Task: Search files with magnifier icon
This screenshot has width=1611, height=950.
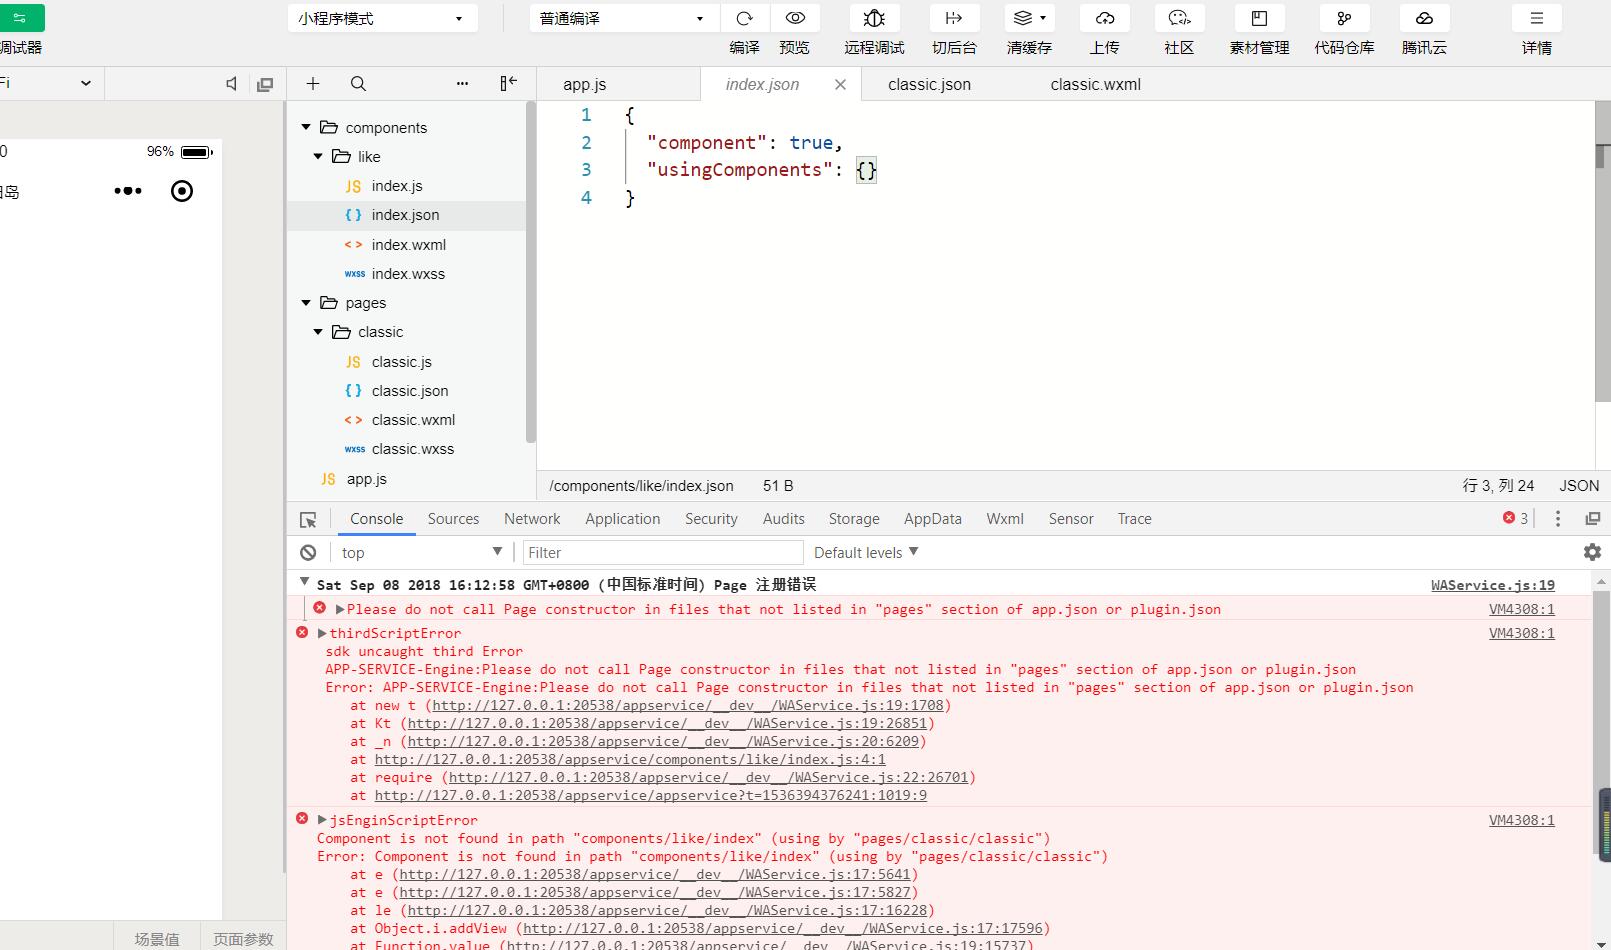Action: tap(358, 84)
